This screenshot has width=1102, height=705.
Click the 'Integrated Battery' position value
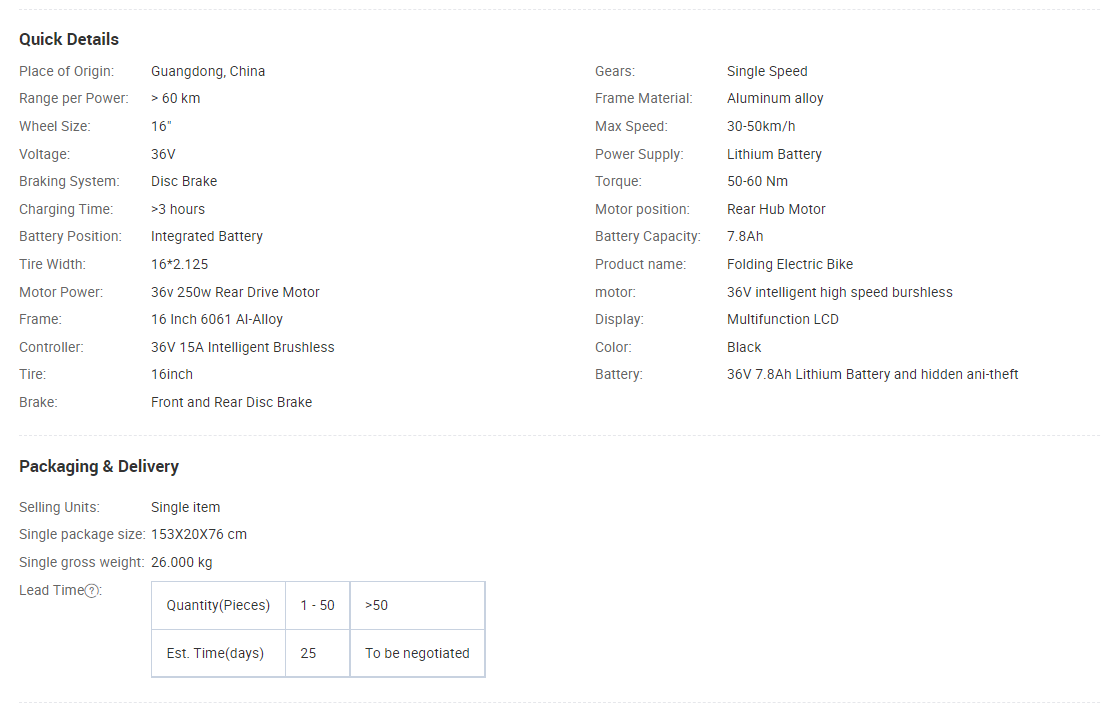point(207,236)
